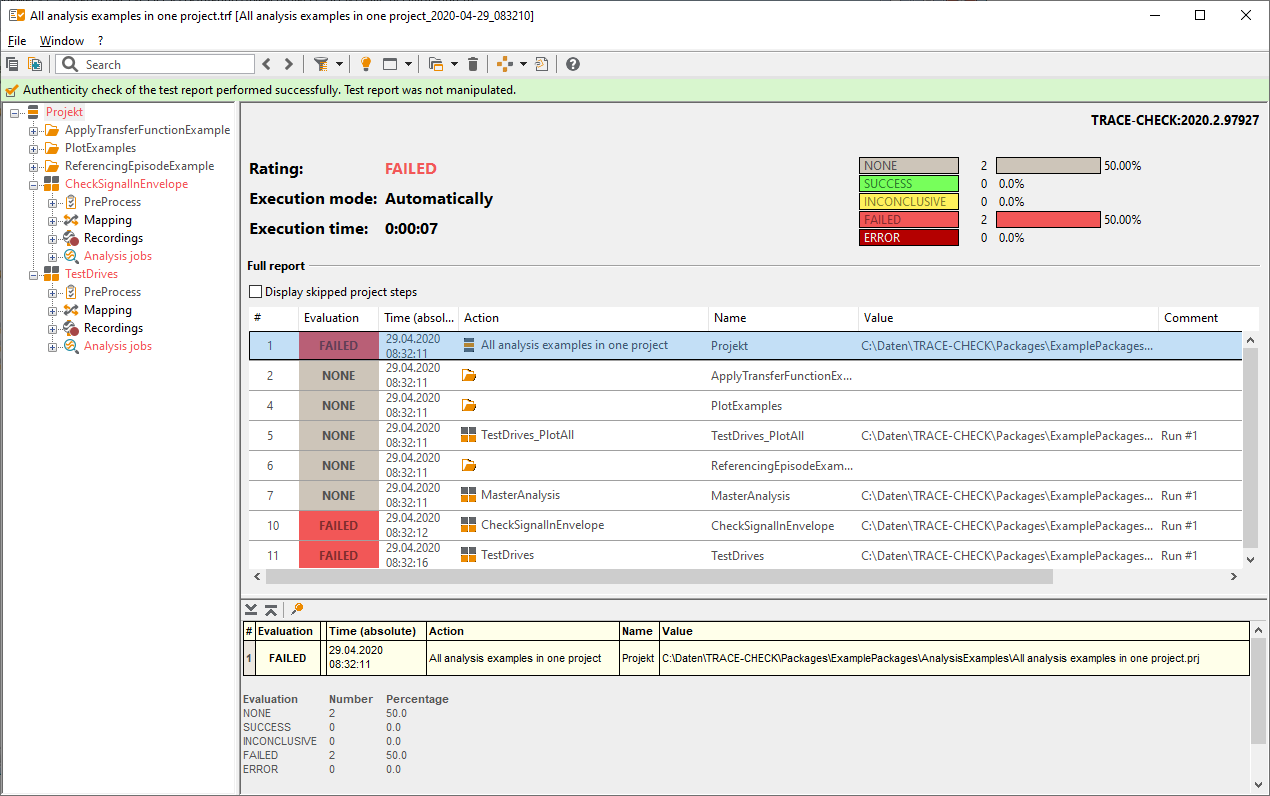Click the second toolbar icon beside expand-all
Image resolution: width=1270 pixels, height=796 pixels.
(x=35, y=64)
